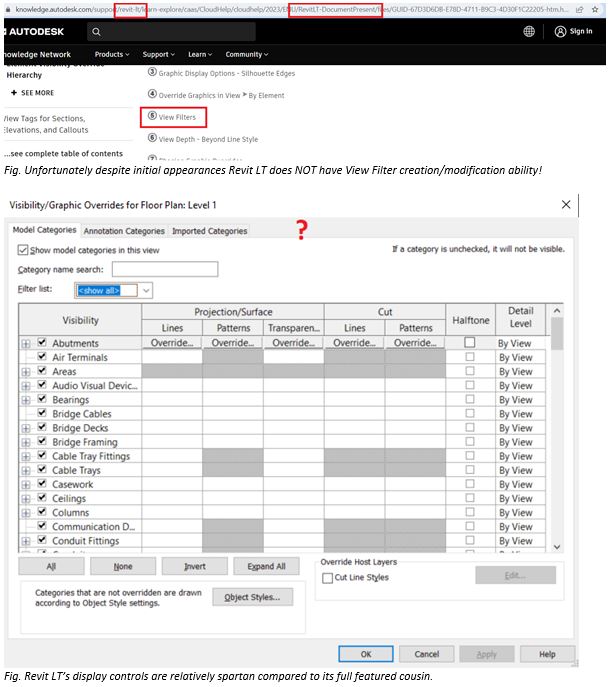
Task: Expand the Areas category
Action: [x=26, y=372]
